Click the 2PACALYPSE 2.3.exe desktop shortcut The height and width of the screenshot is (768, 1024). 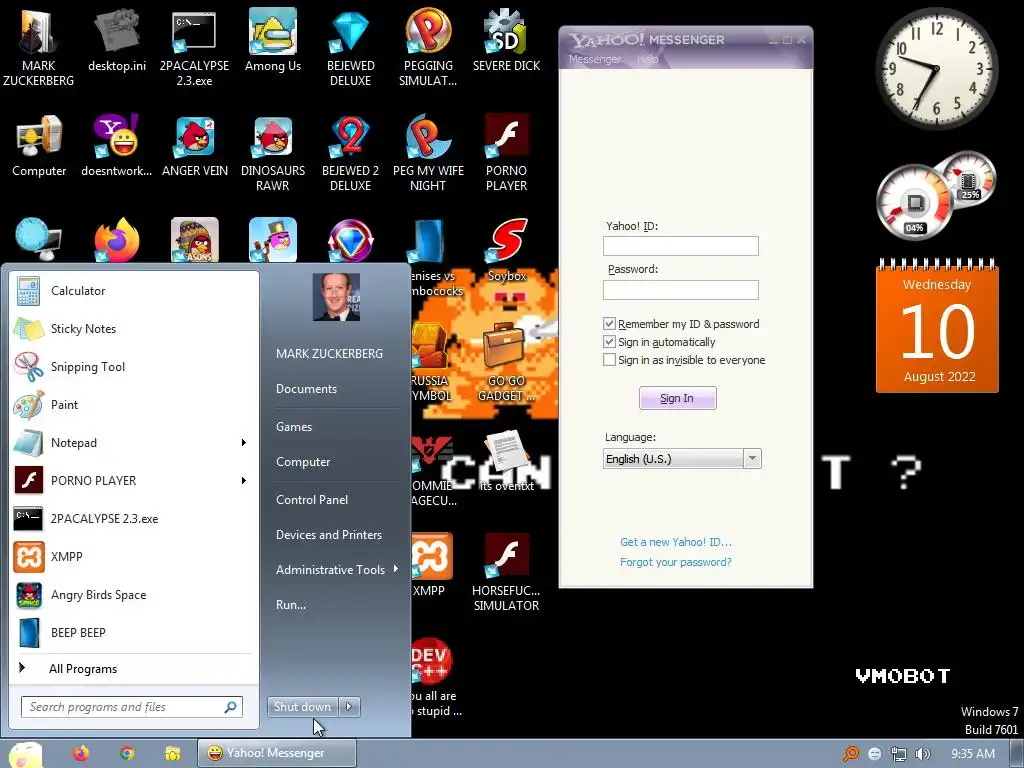click(194, 47)
